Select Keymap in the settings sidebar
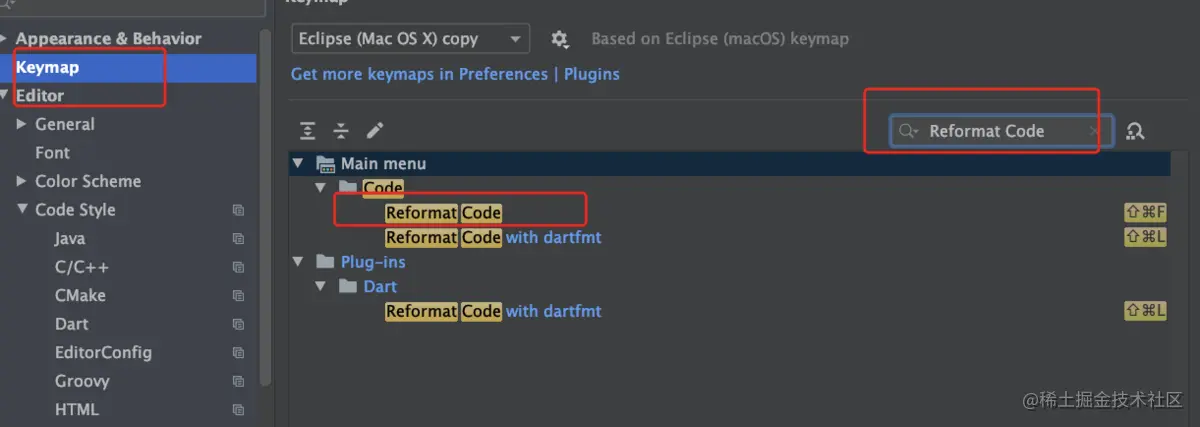1200x427 pixels. 47,68
